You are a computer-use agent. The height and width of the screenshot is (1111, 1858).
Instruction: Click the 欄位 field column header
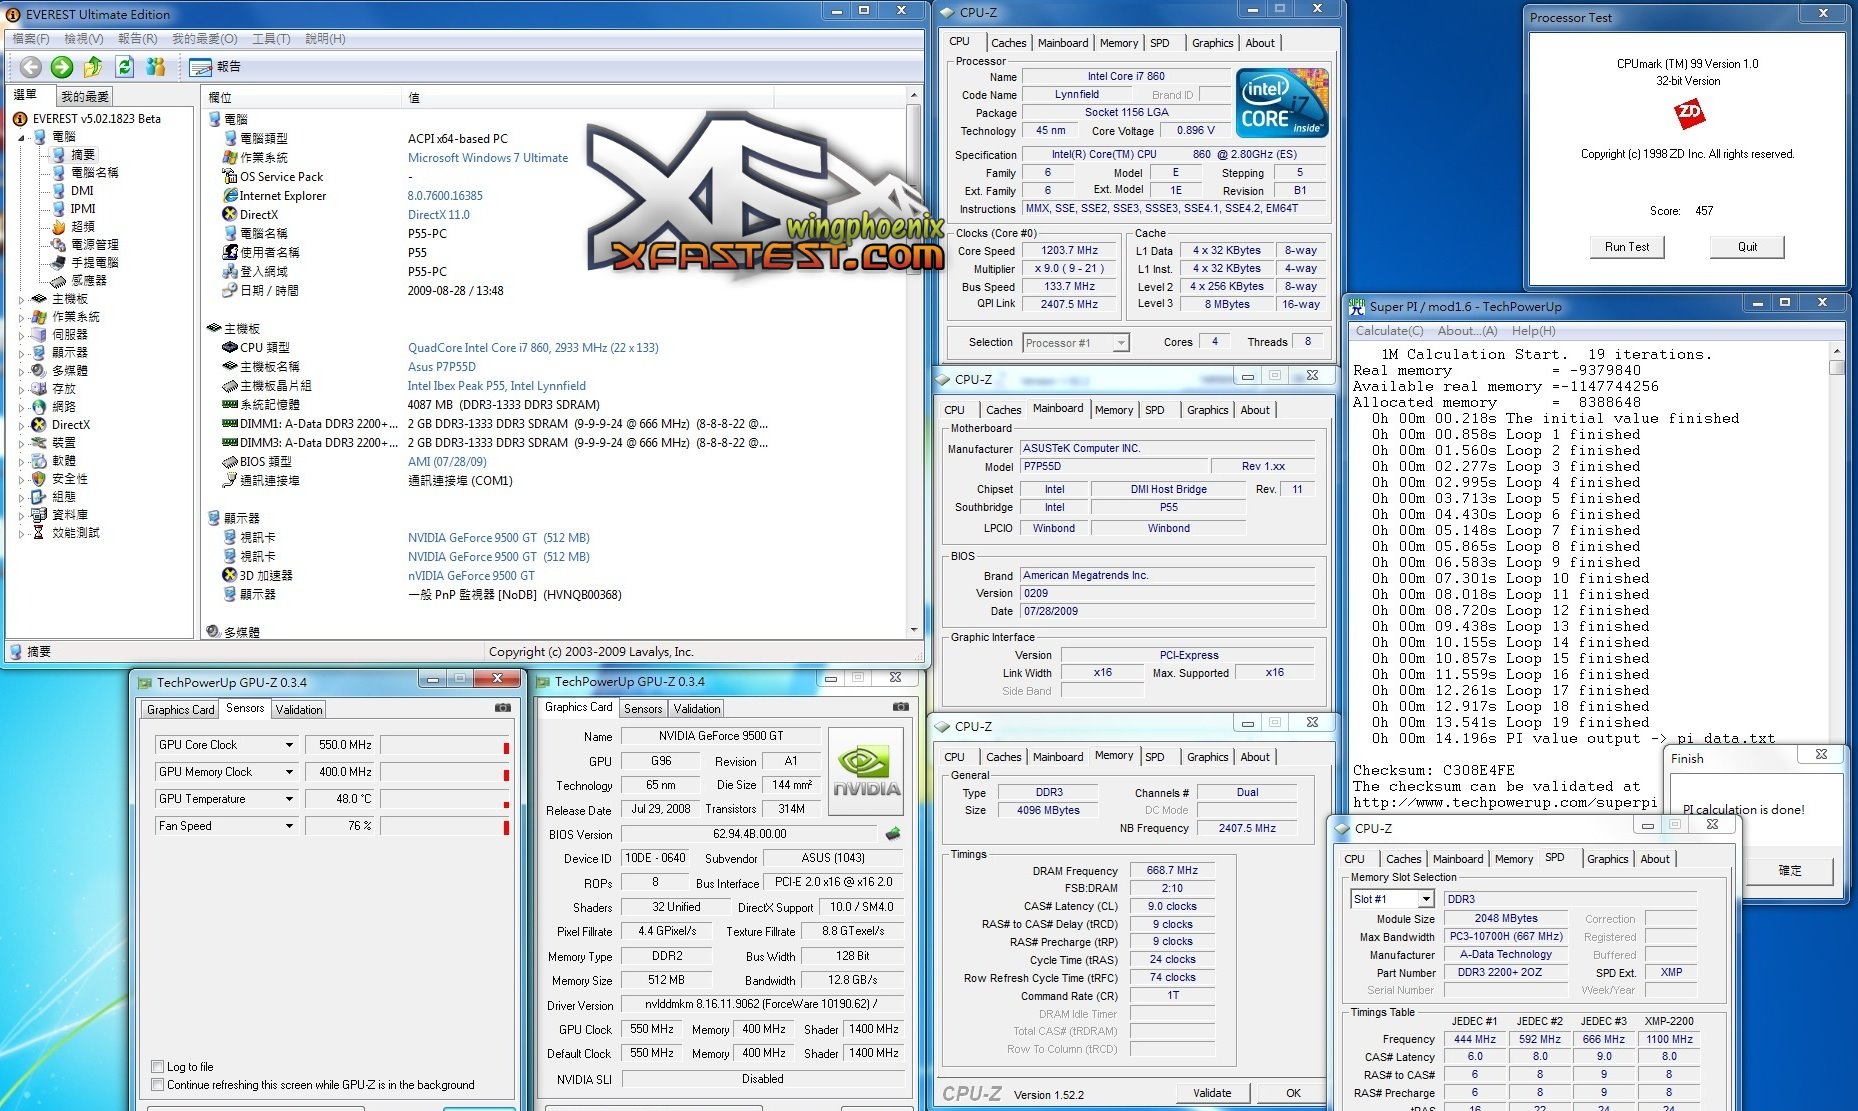[301, 97]
